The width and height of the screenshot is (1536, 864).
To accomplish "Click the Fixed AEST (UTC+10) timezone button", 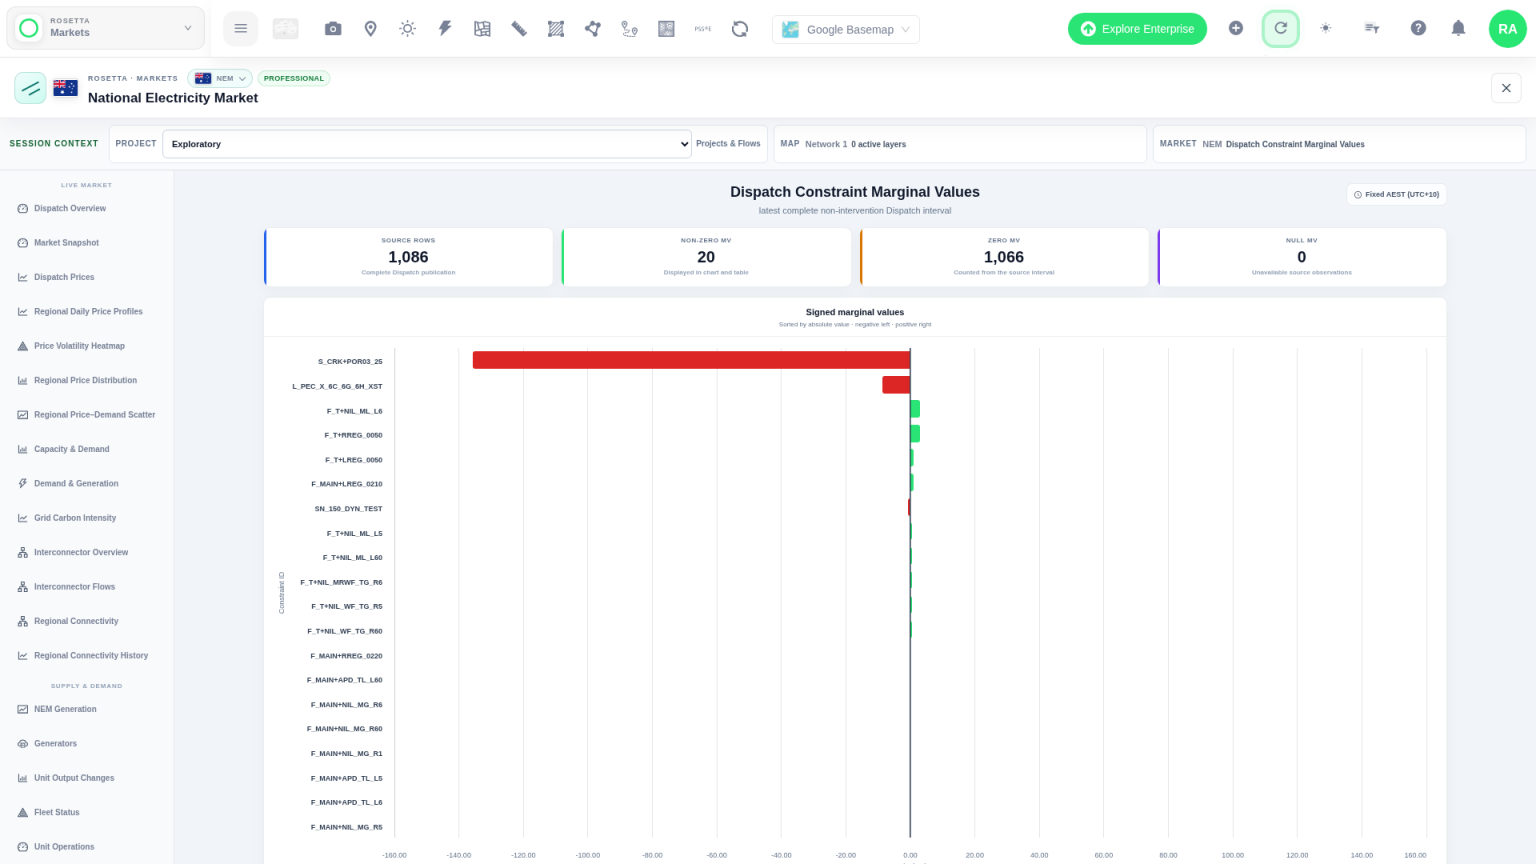I will [x=1396, y=194].
